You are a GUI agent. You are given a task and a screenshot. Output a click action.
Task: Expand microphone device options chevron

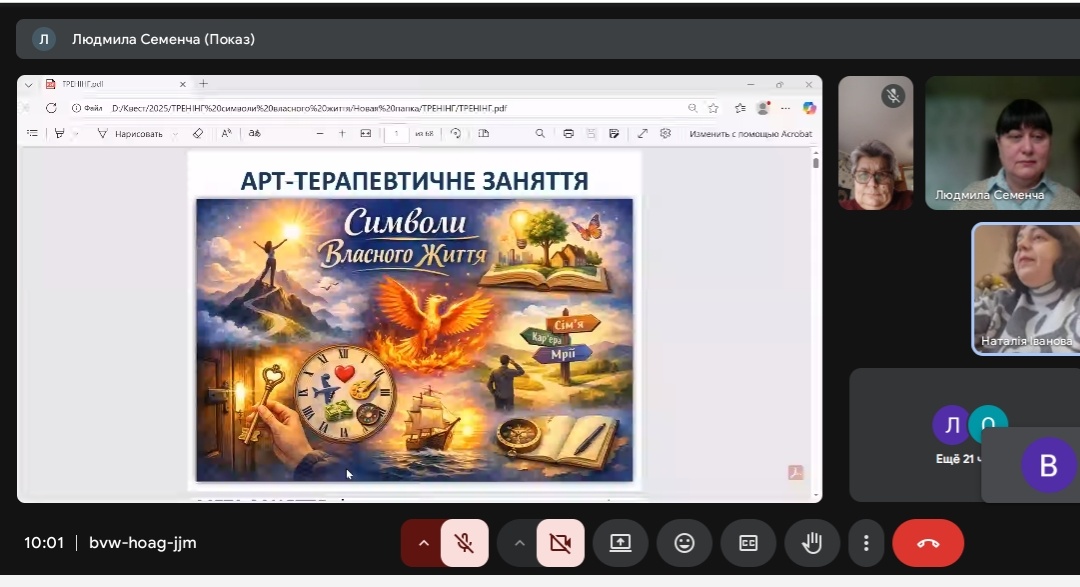point(423,543)
